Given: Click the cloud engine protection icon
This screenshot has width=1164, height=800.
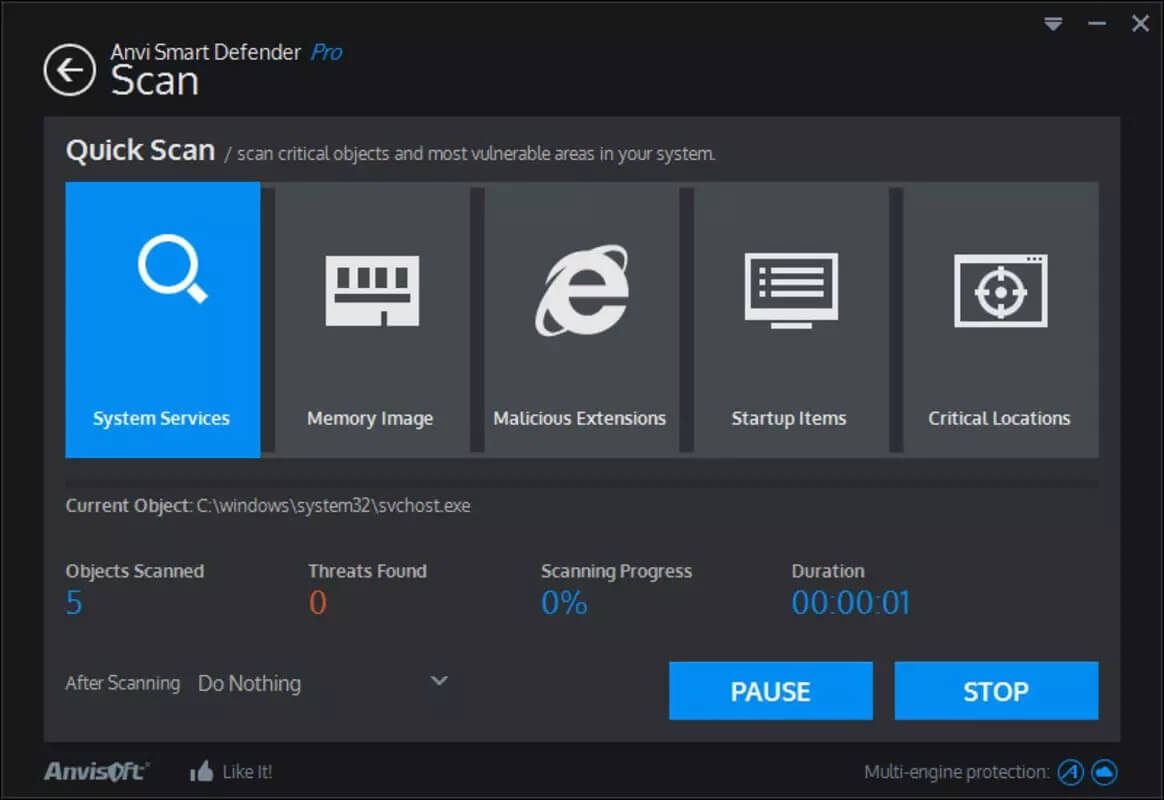Looking at the screenshot, I should tap(1103, 771).
